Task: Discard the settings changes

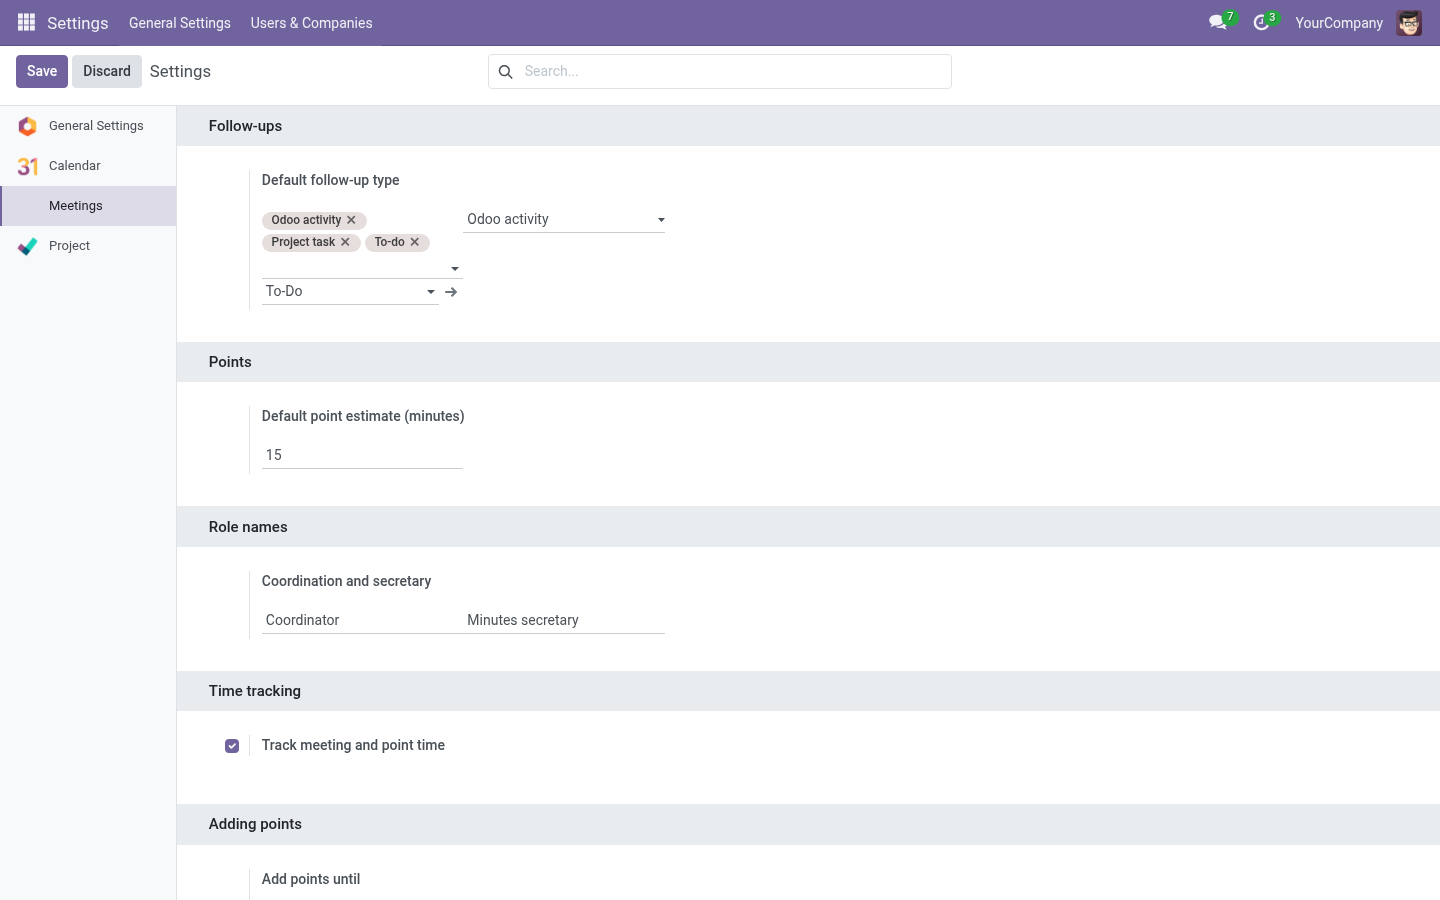Action: click(107, 71)
